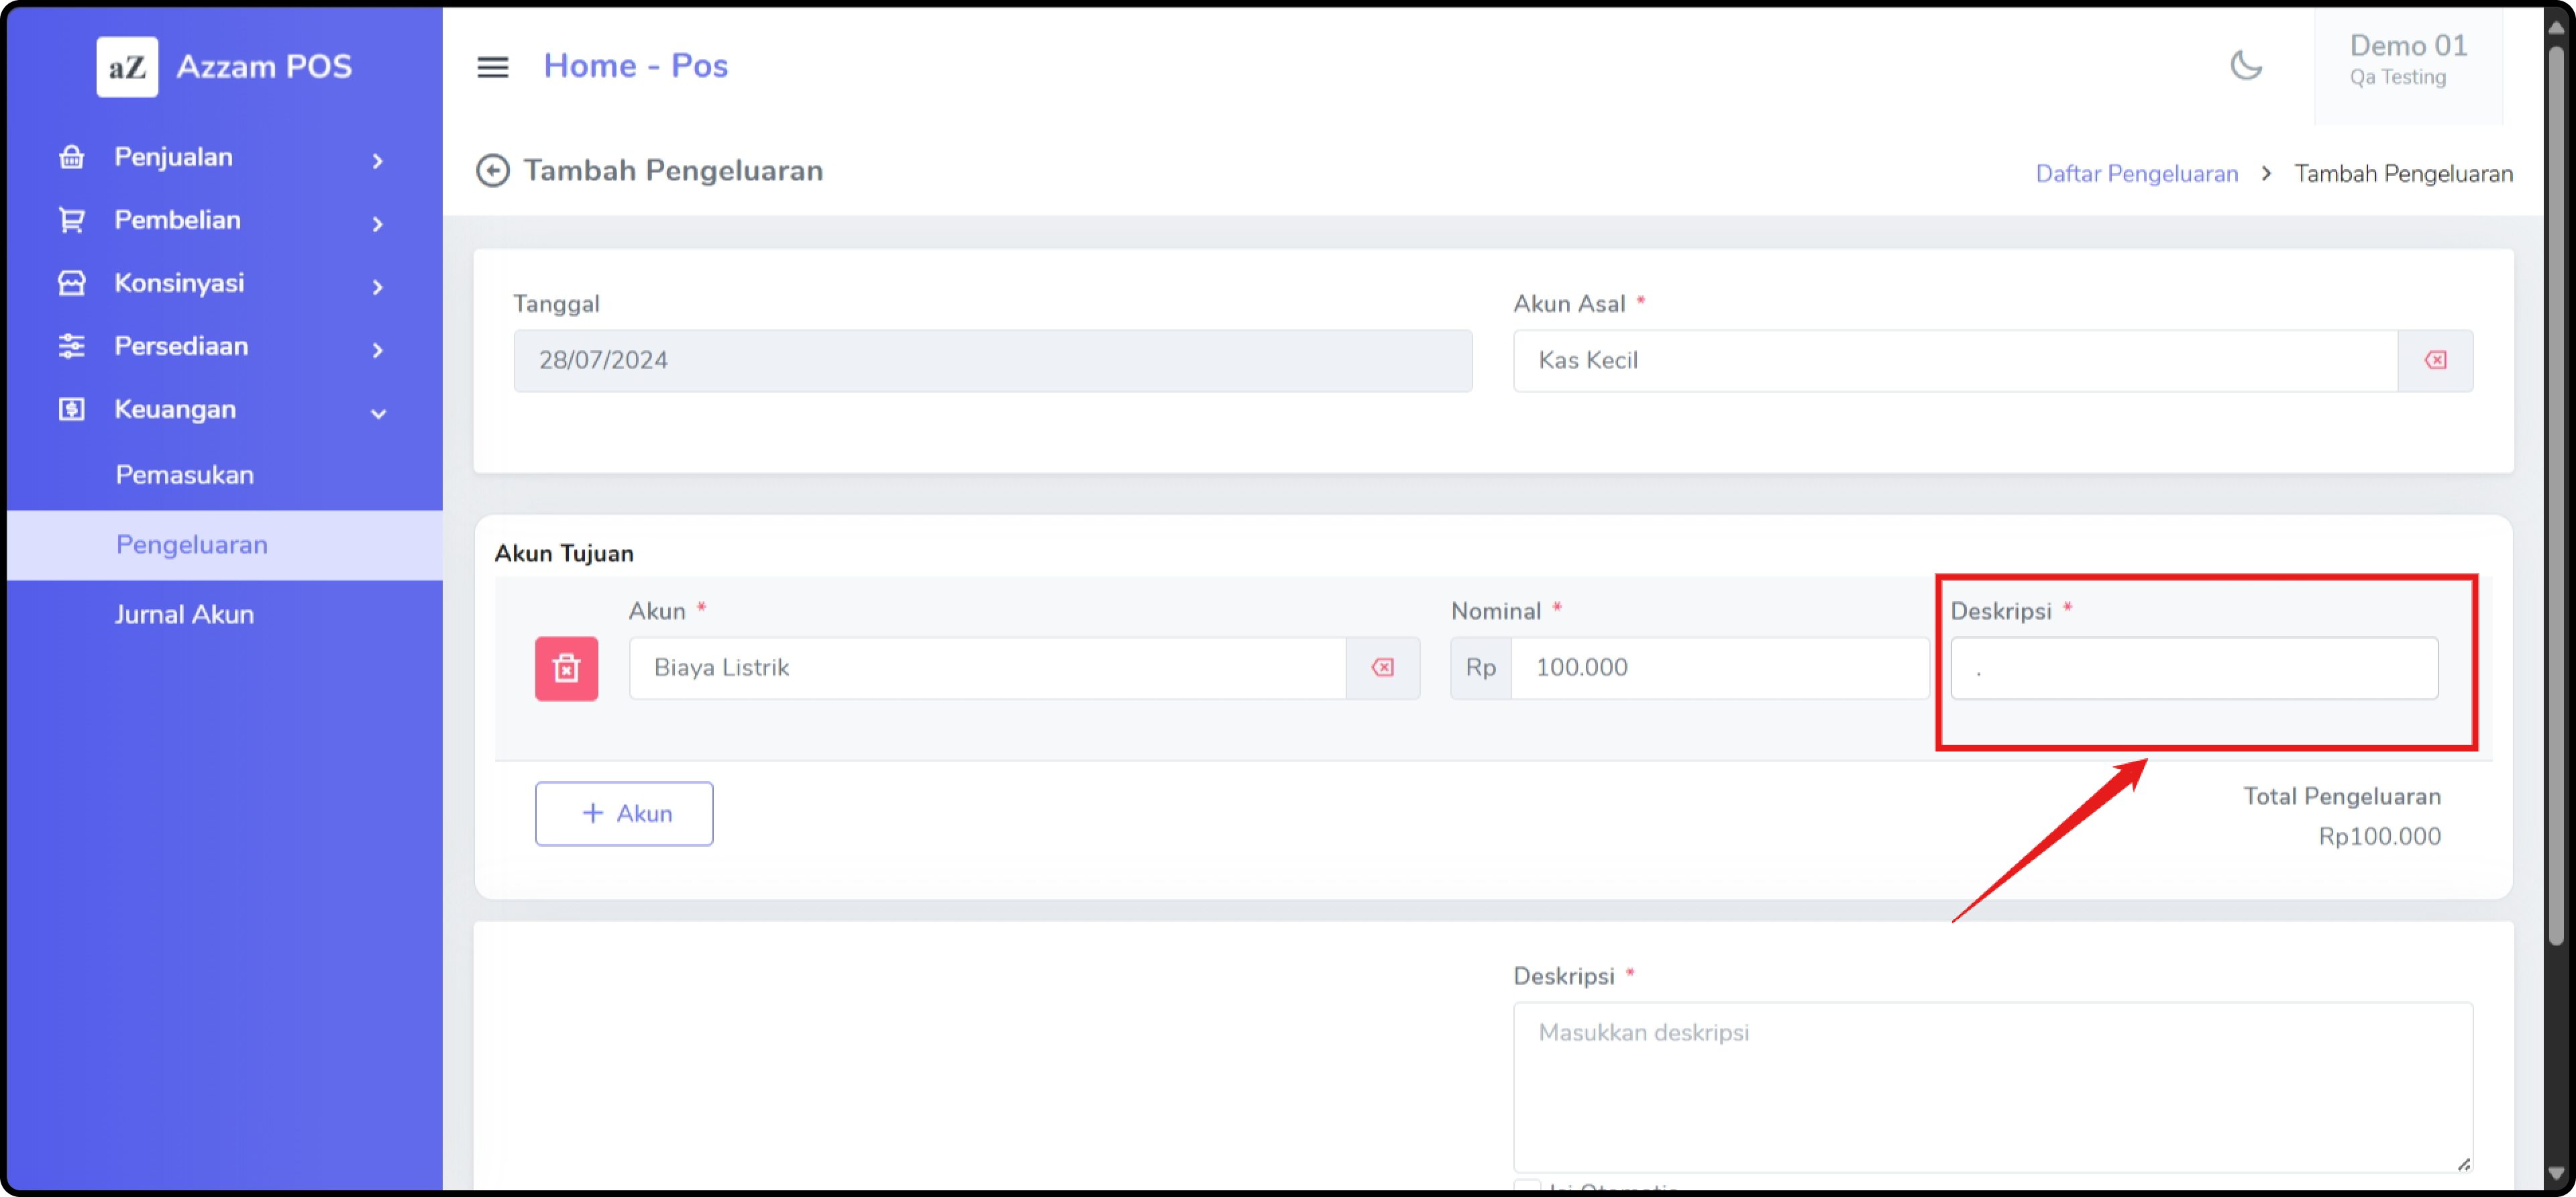
Task: Click the Persediaan sliders icon
Action: [72, 346]
